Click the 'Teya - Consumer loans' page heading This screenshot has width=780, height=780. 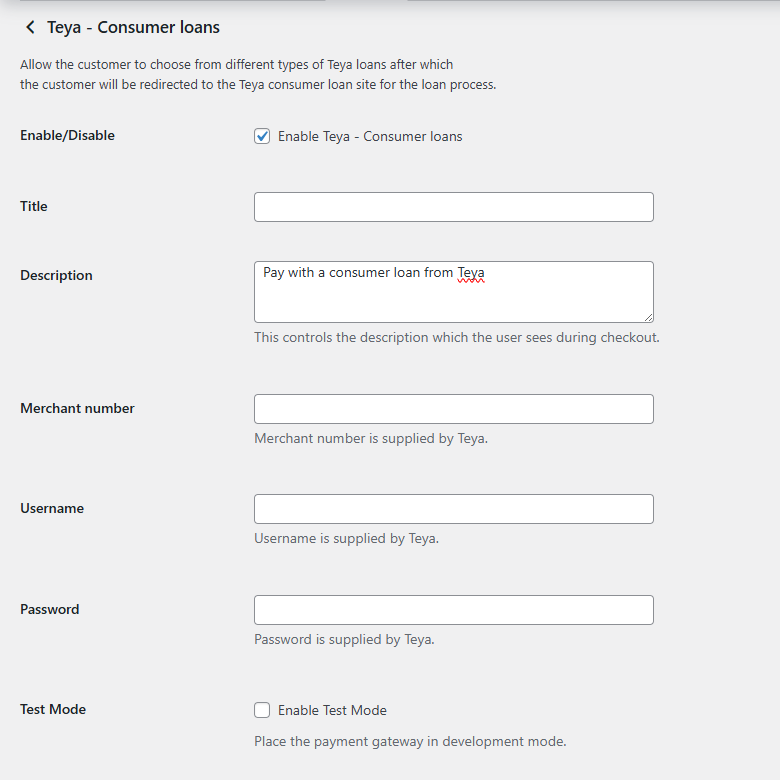133,27
